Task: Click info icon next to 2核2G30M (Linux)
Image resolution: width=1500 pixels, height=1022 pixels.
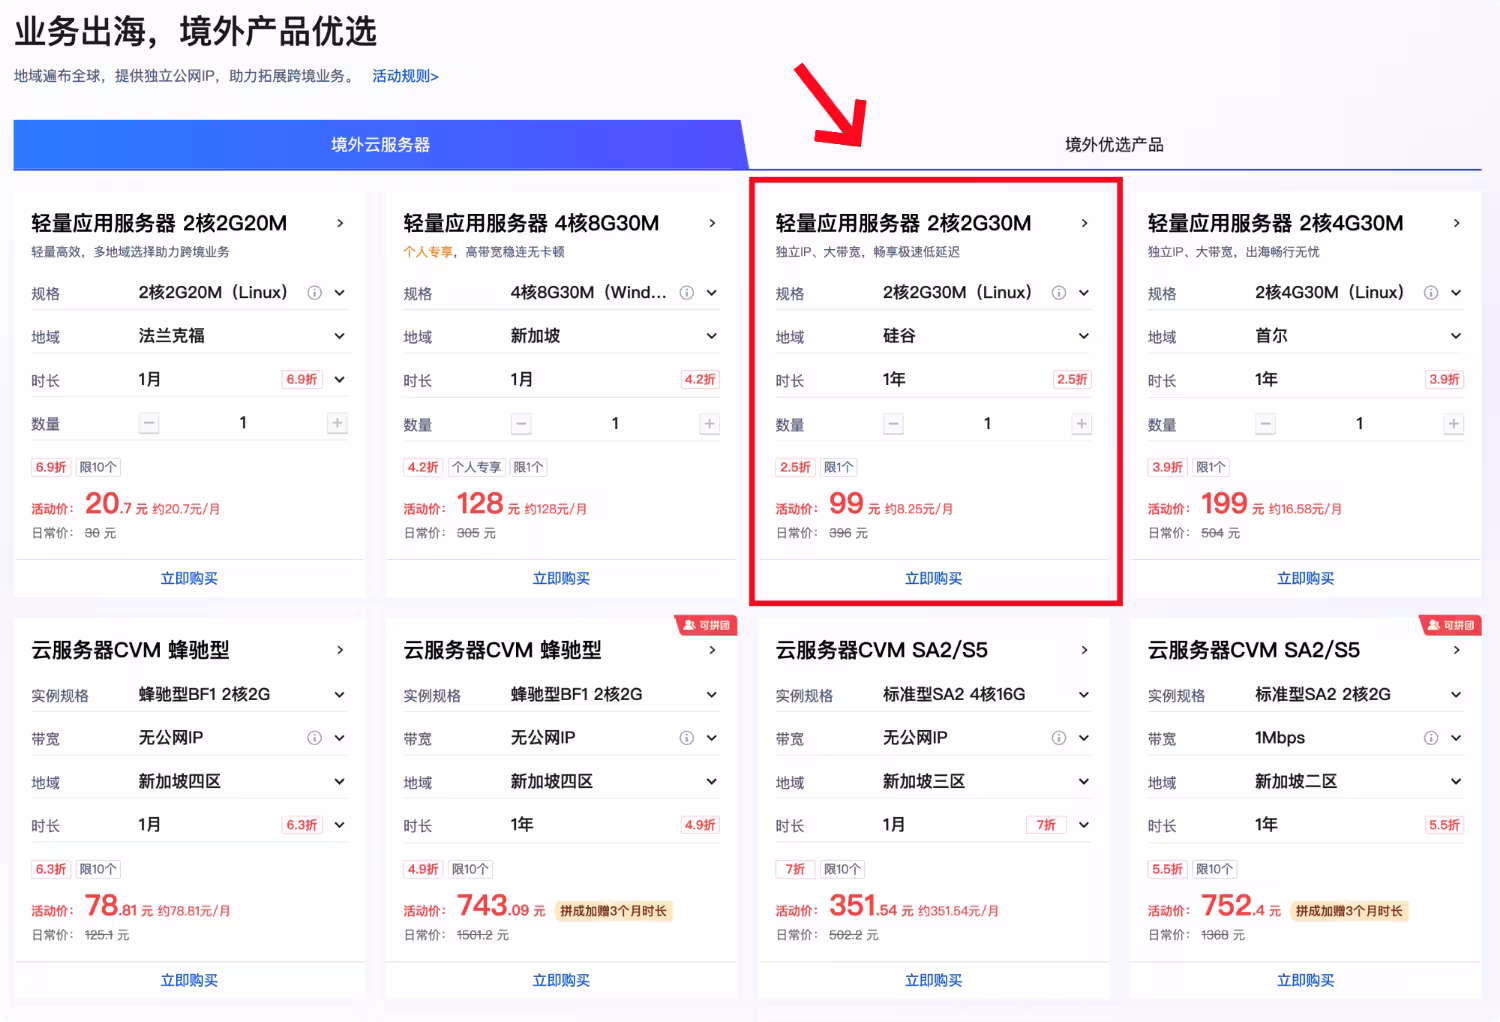Action: click(x=1058, y=293)
